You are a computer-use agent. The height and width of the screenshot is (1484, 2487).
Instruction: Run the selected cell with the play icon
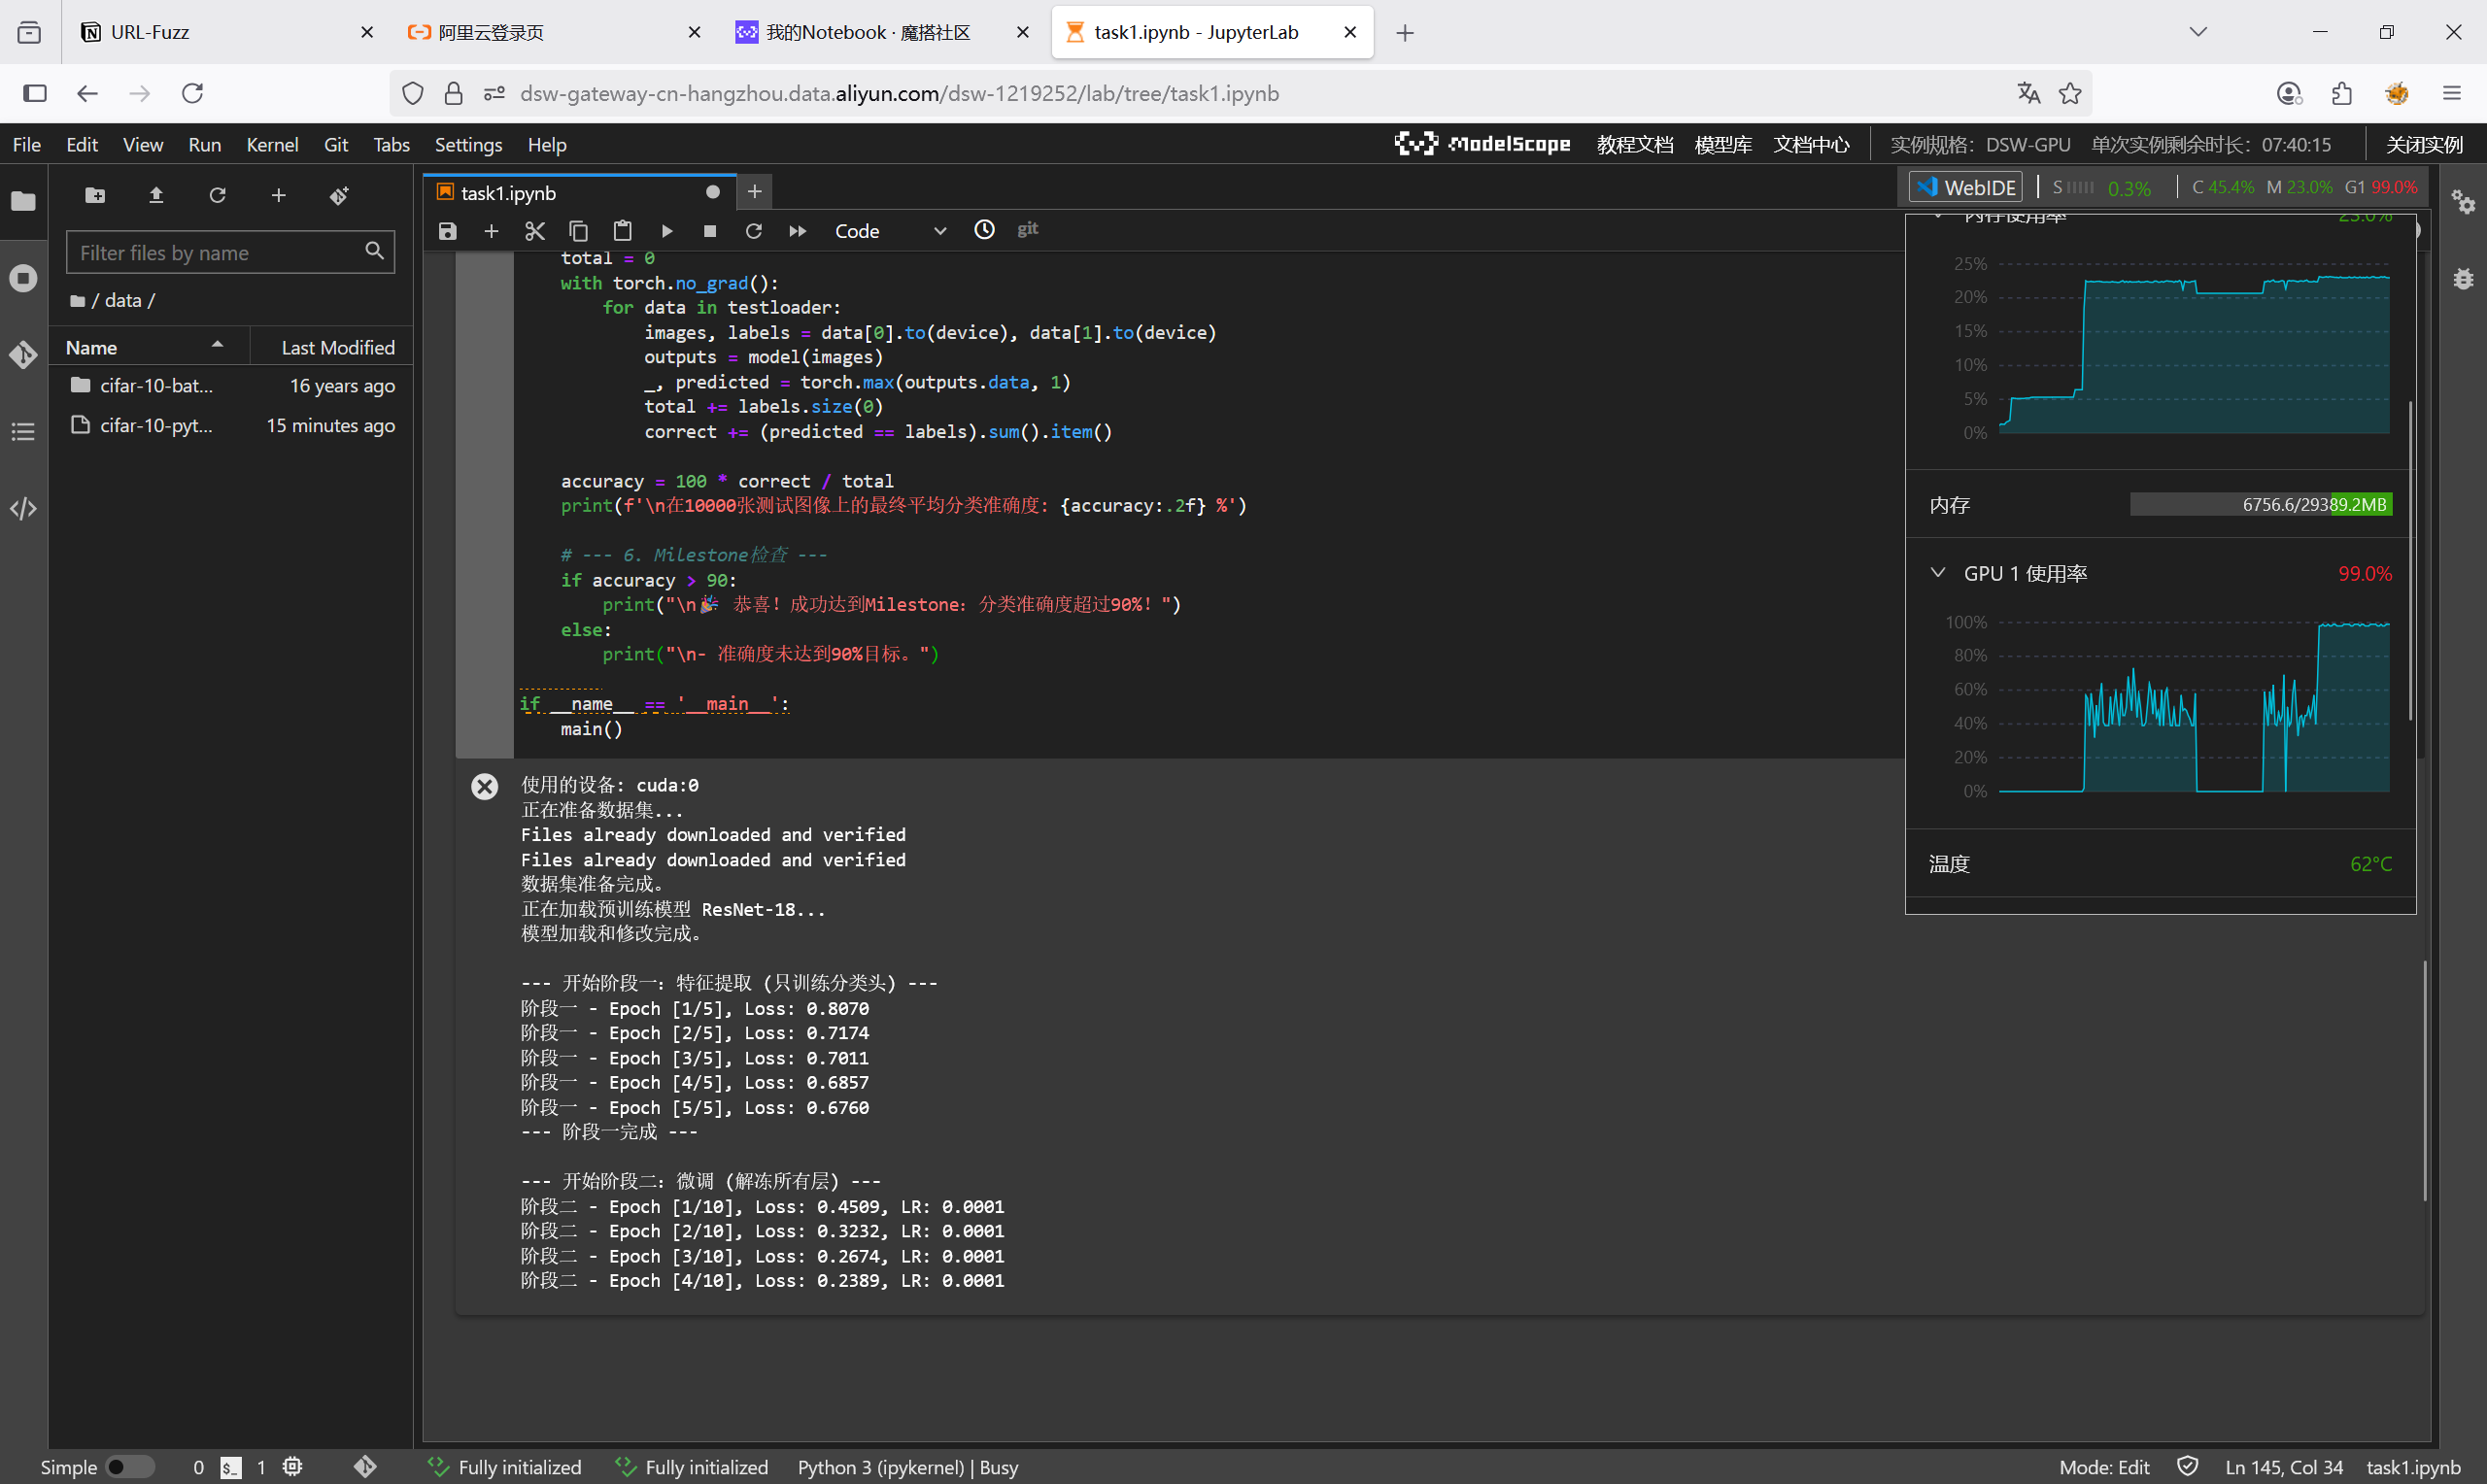666,231
